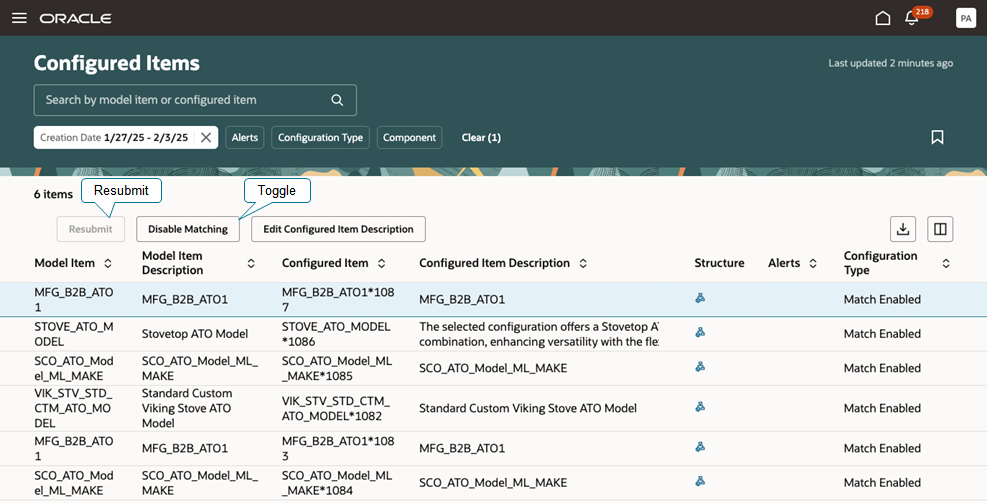This screenshot has width=987, height=503.
Task: Clear all applied filters
Action: pyautogui.click(x=481, y=137)
